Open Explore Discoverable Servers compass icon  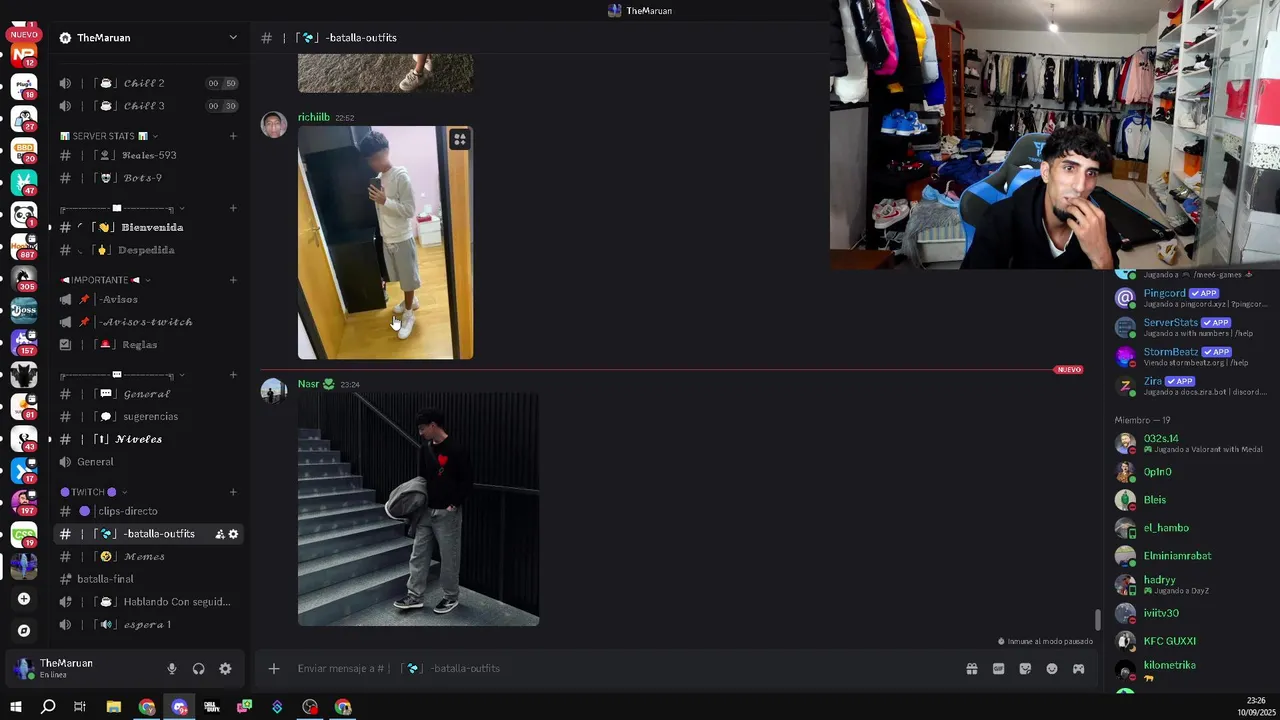point(24,631)
